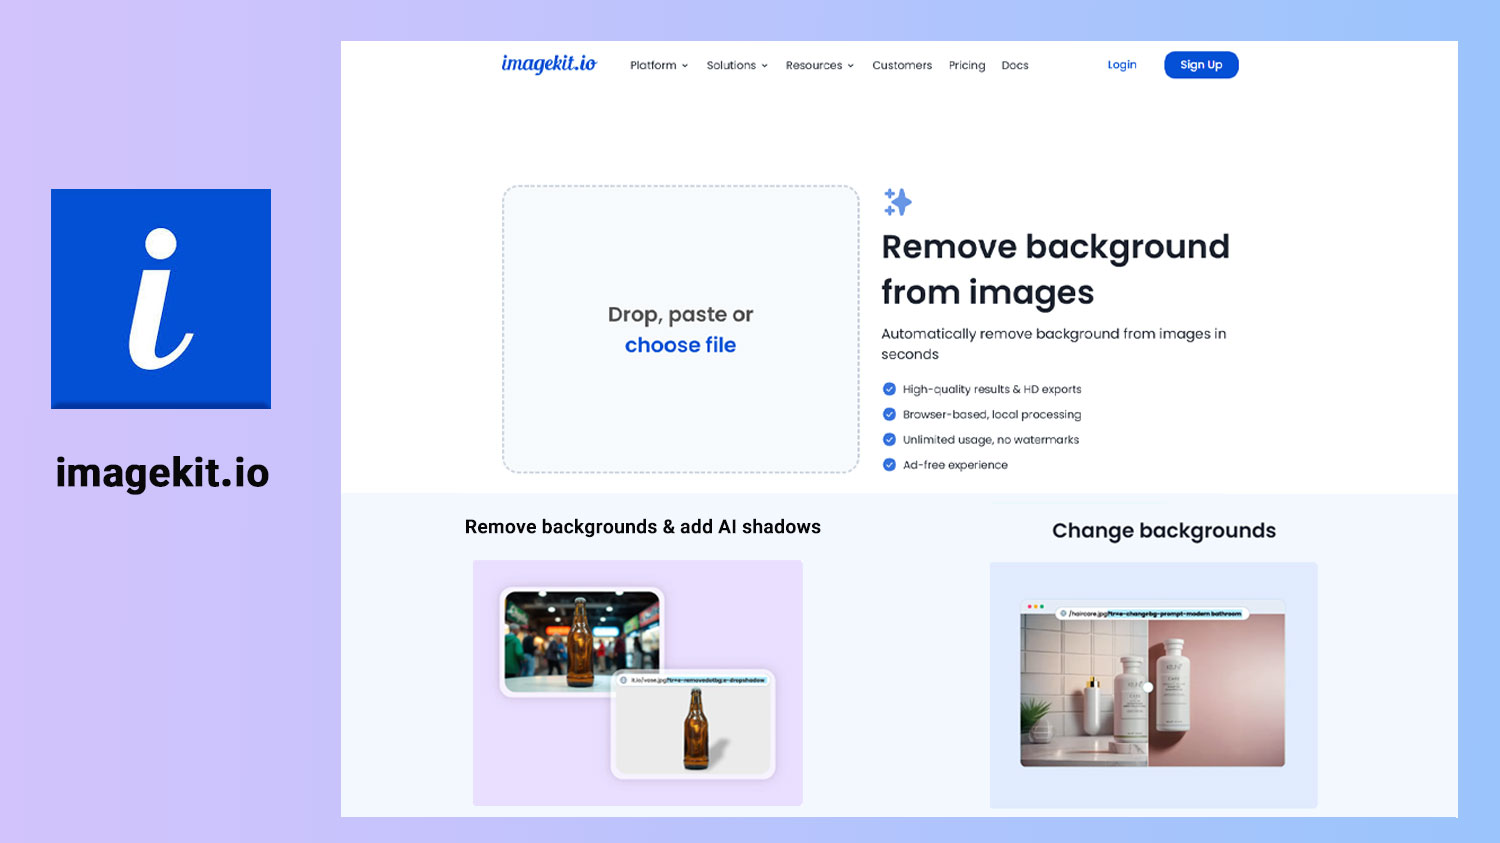Expand the Solutions dropdown chevron

click(765, 66)
